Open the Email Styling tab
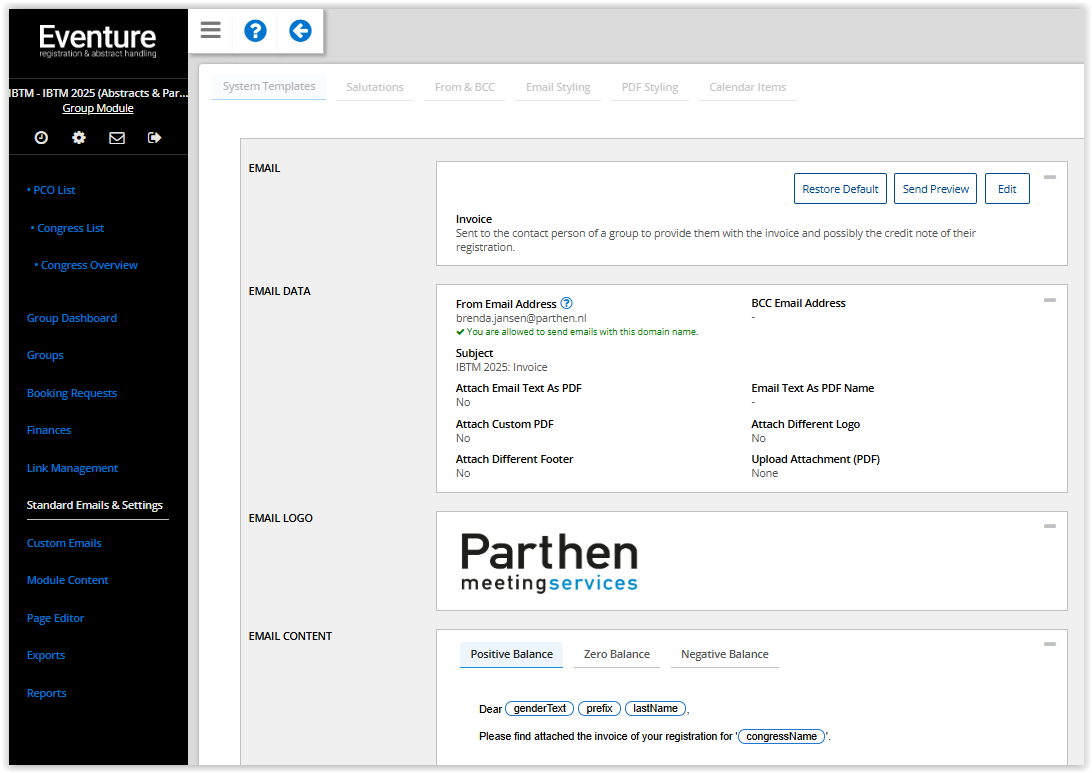The height and width of the screenshot is (773, 1092). coord(558,87)
